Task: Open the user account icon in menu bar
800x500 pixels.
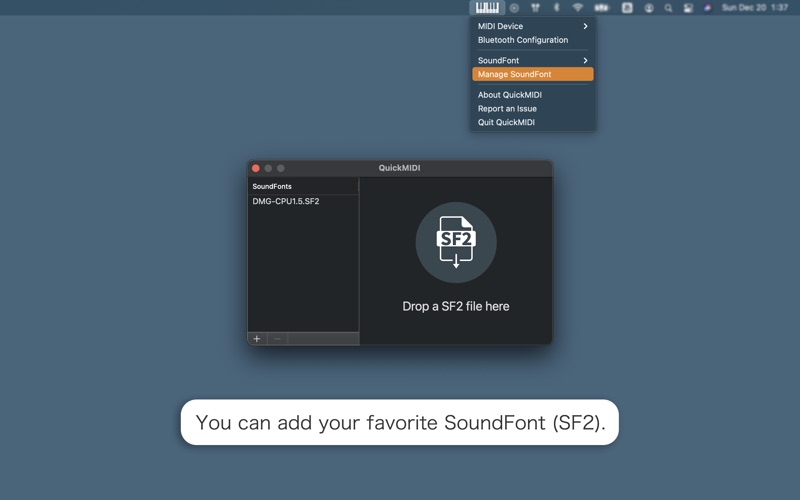Action: coord(649,8)
